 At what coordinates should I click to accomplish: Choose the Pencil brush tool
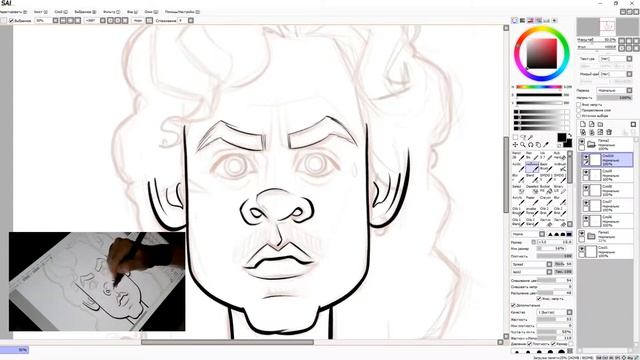pyautogui.click(x=518, y=156)
